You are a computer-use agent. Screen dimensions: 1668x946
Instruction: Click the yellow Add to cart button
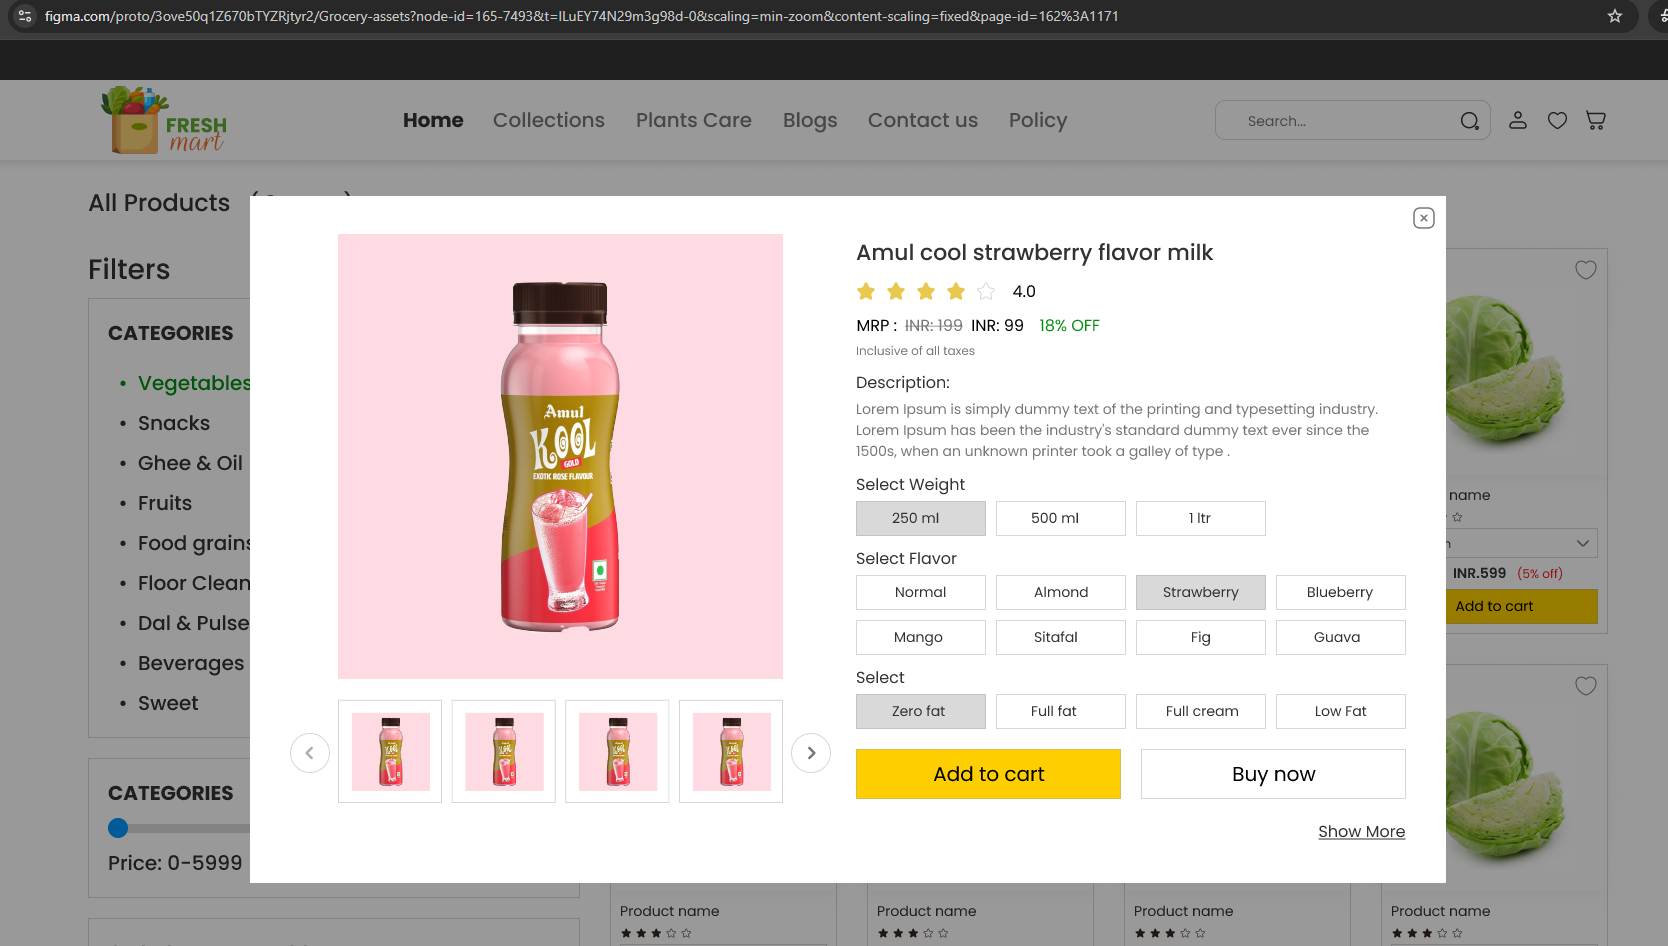click(x=988, y=774)
